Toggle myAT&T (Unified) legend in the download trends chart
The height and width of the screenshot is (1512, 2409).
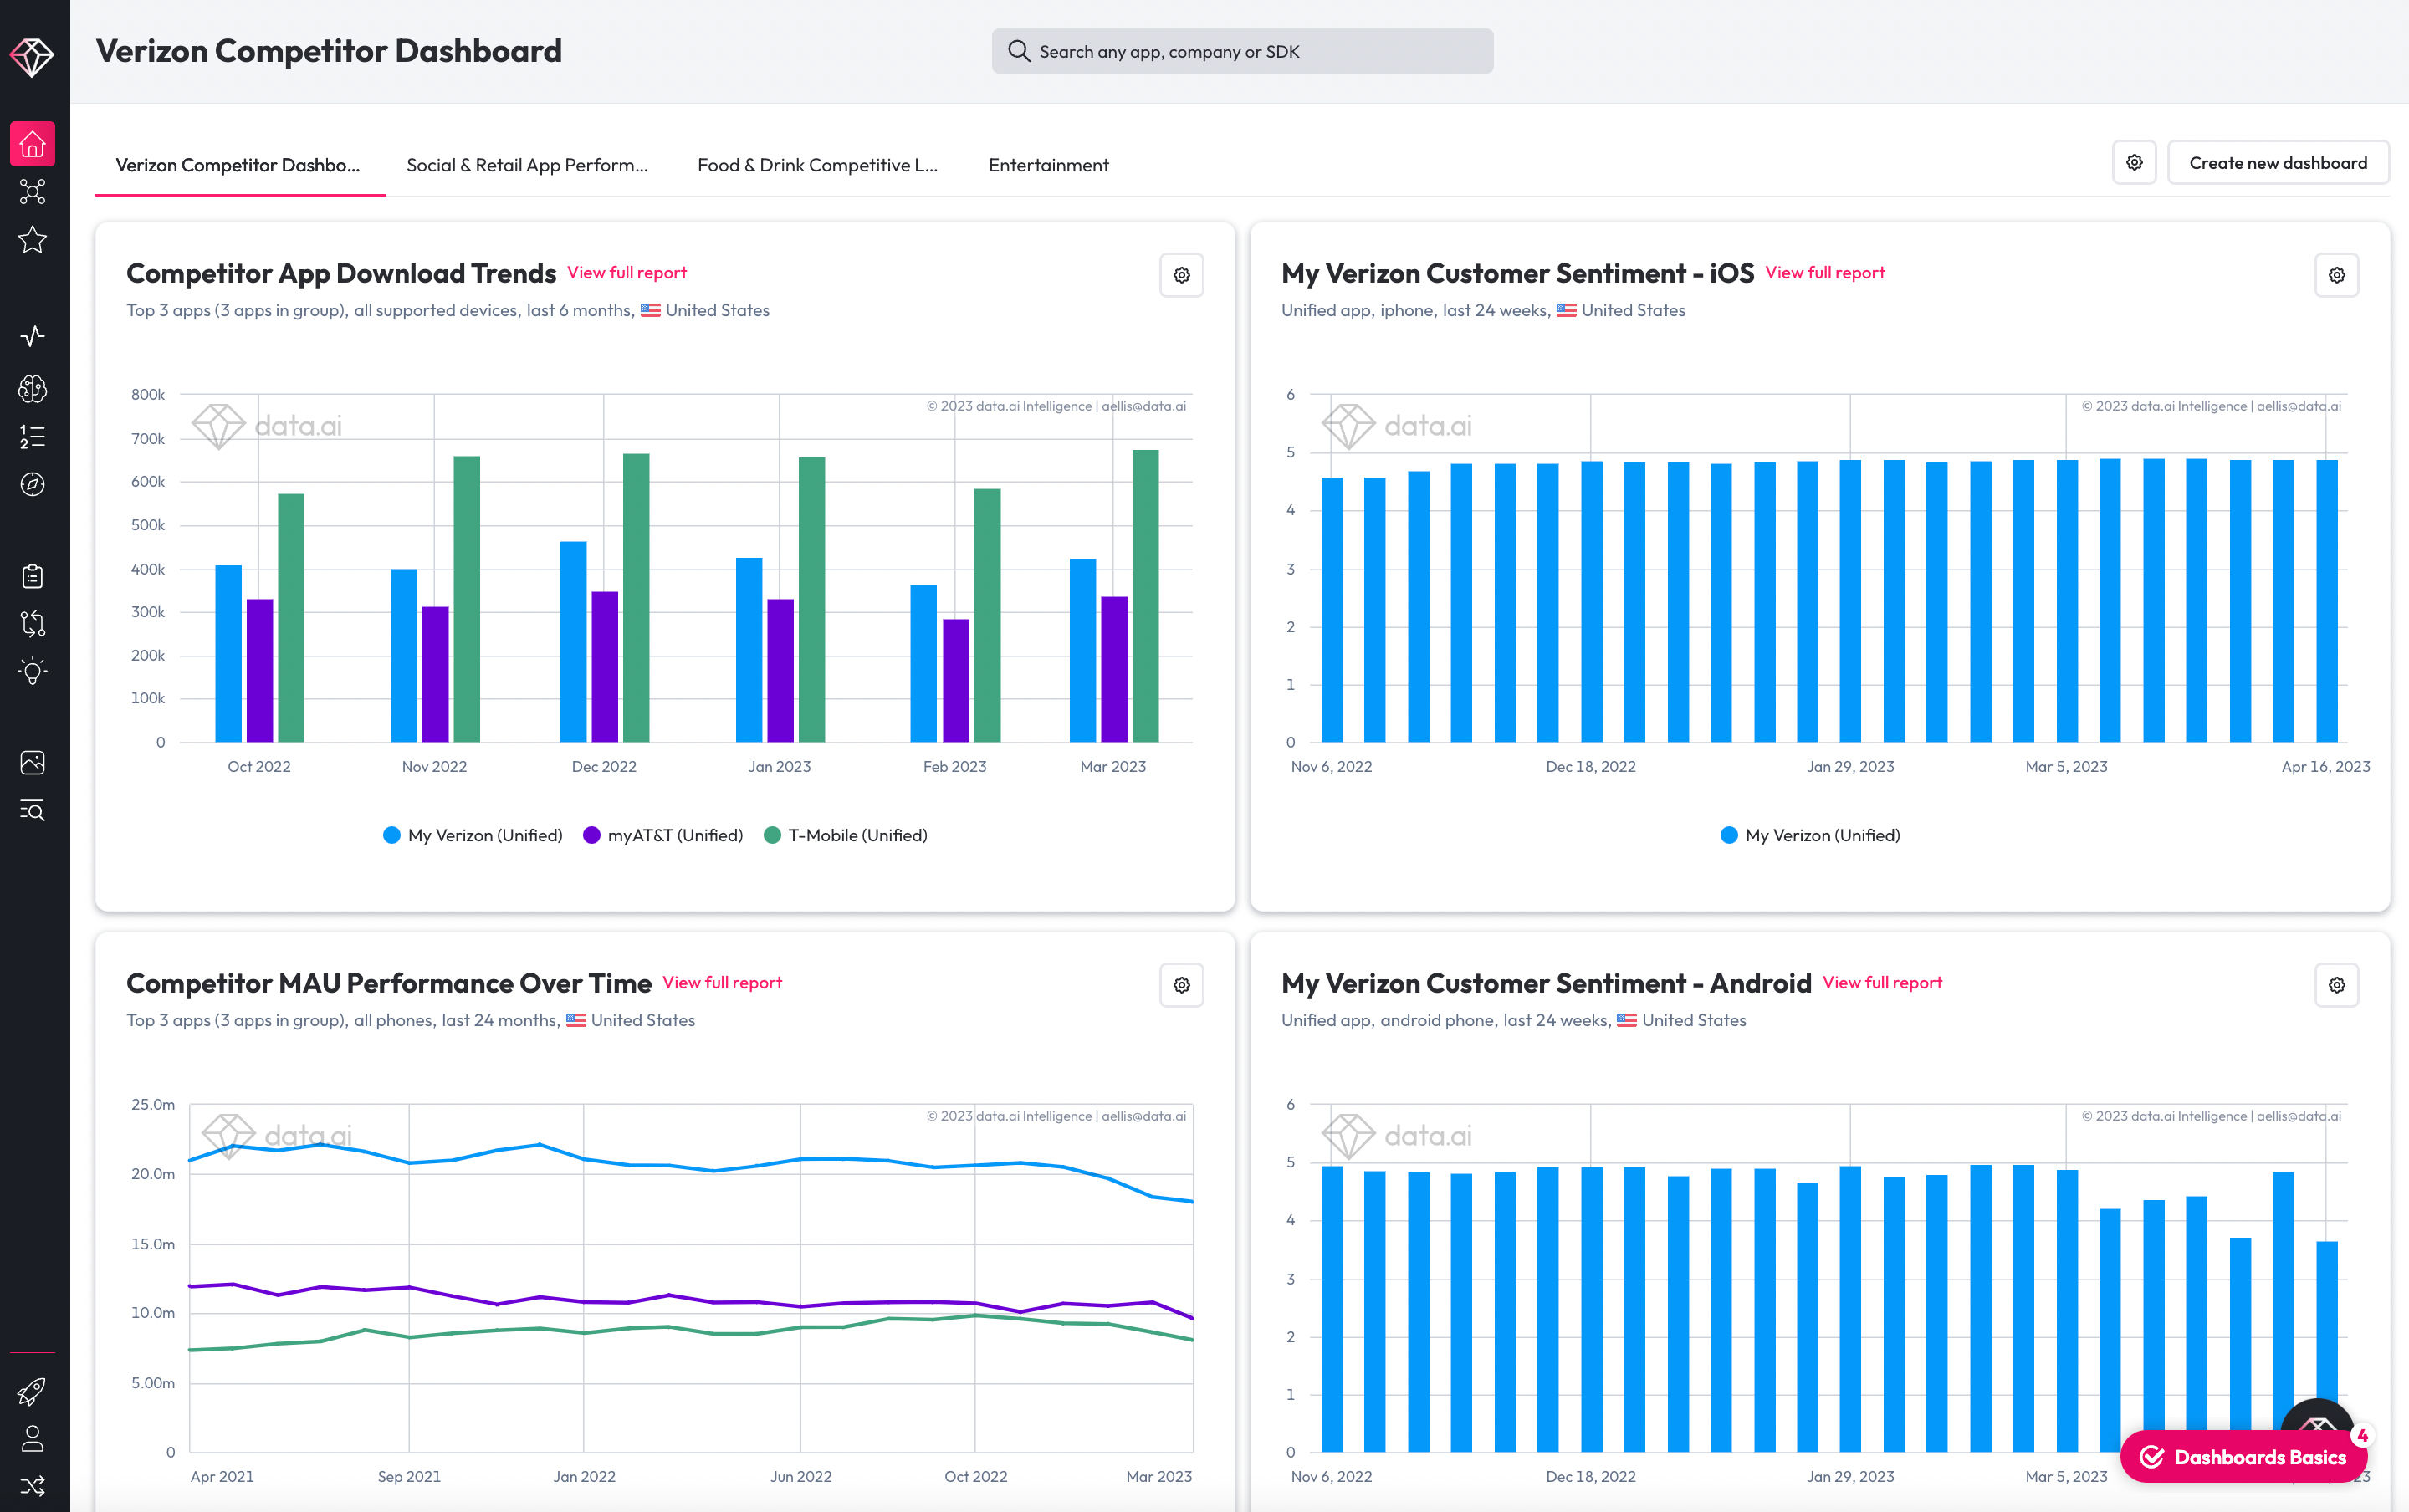pyautogui.click(x=662, y=835)
